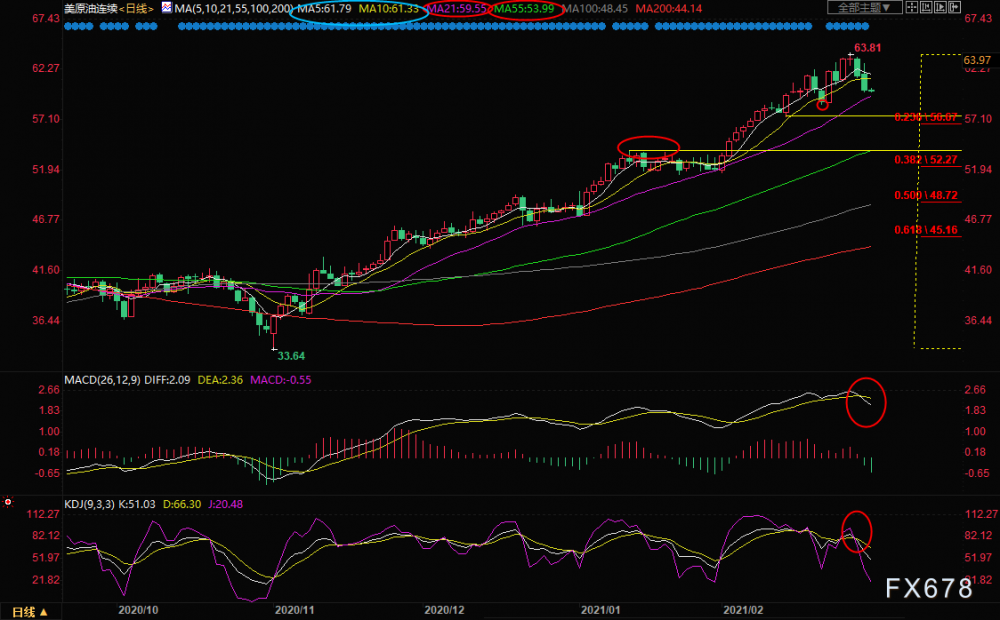Click the J:20.48 value

[x=226, y=505]
